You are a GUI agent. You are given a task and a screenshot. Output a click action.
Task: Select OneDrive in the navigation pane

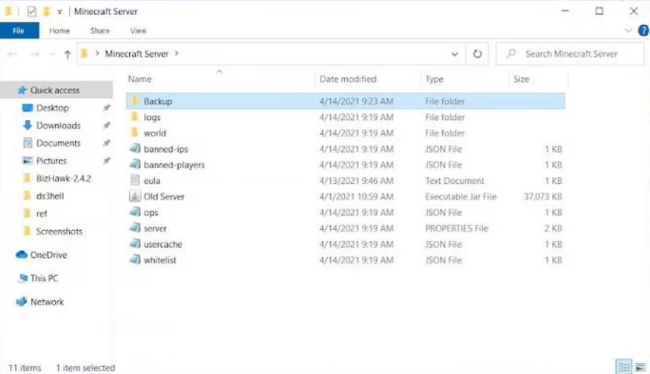click(48, 255)
